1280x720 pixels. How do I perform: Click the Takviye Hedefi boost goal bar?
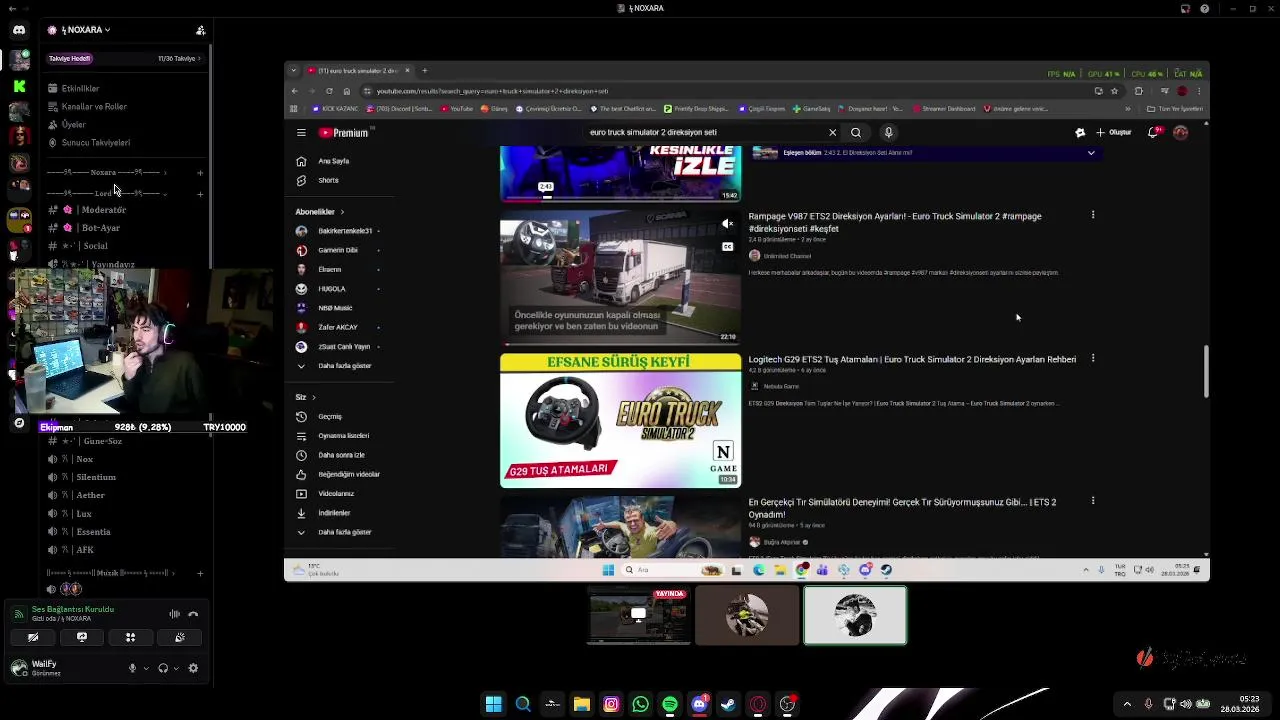coord(125,58)
